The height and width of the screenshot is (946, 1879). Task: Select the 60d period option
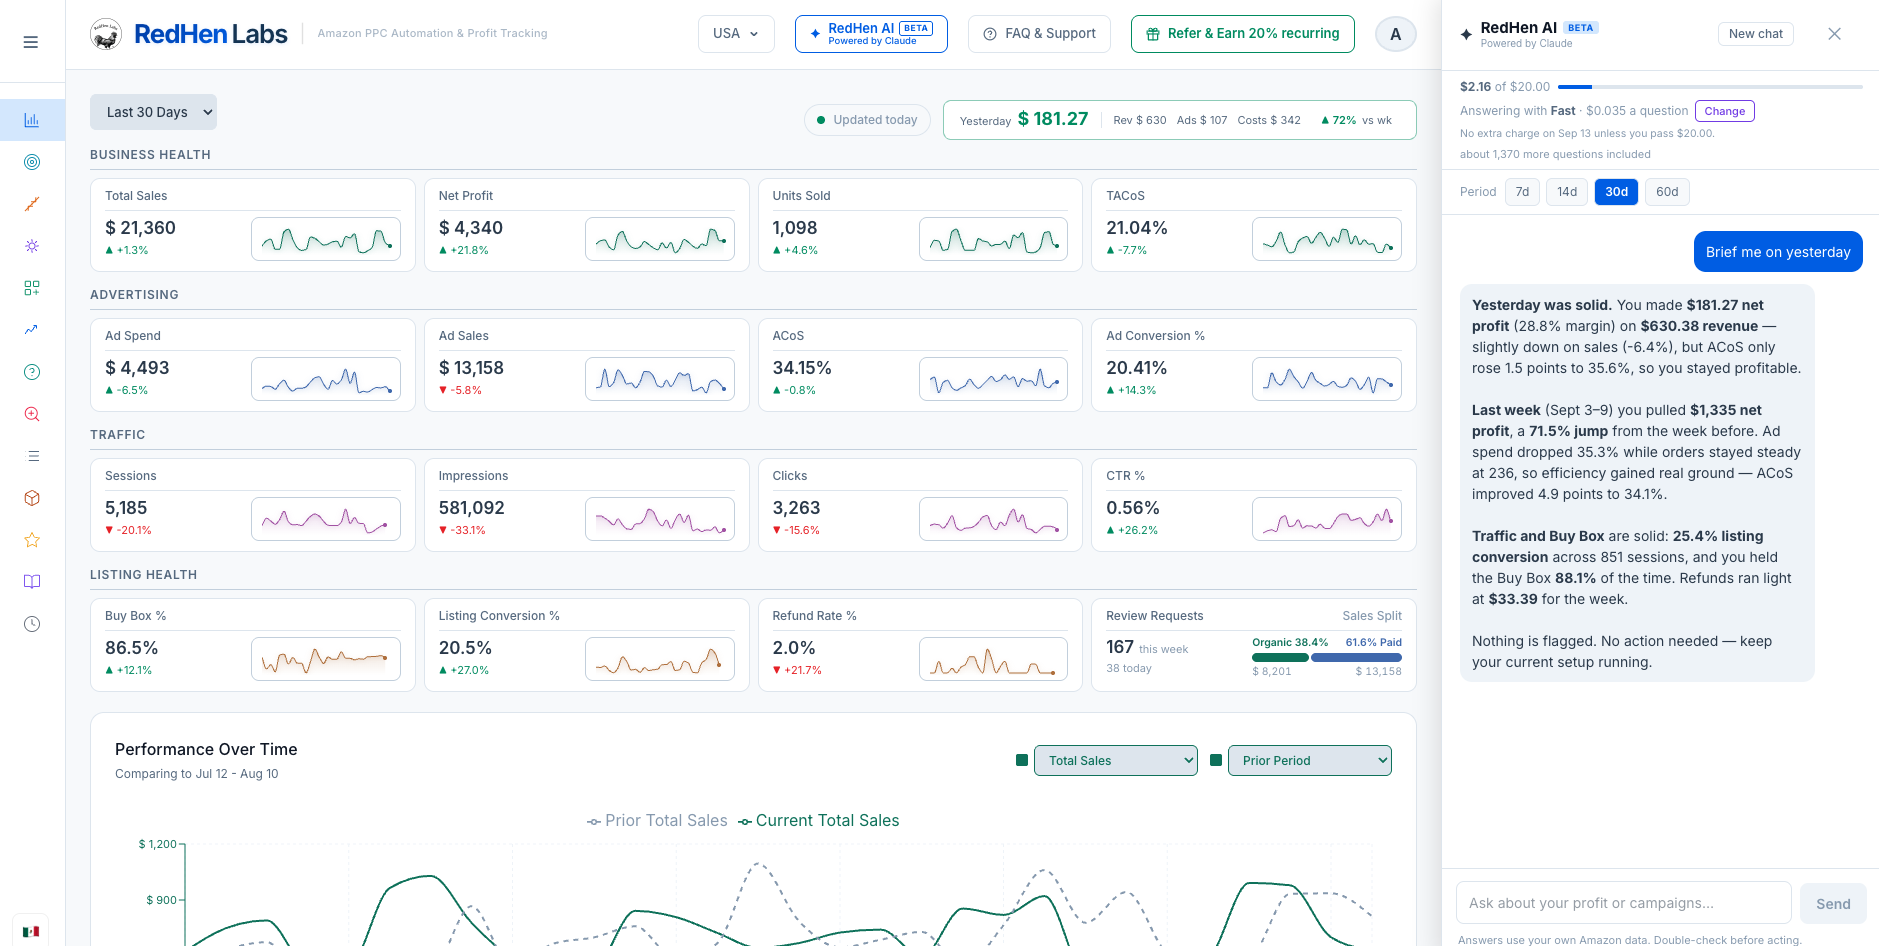pos(1667,192)
